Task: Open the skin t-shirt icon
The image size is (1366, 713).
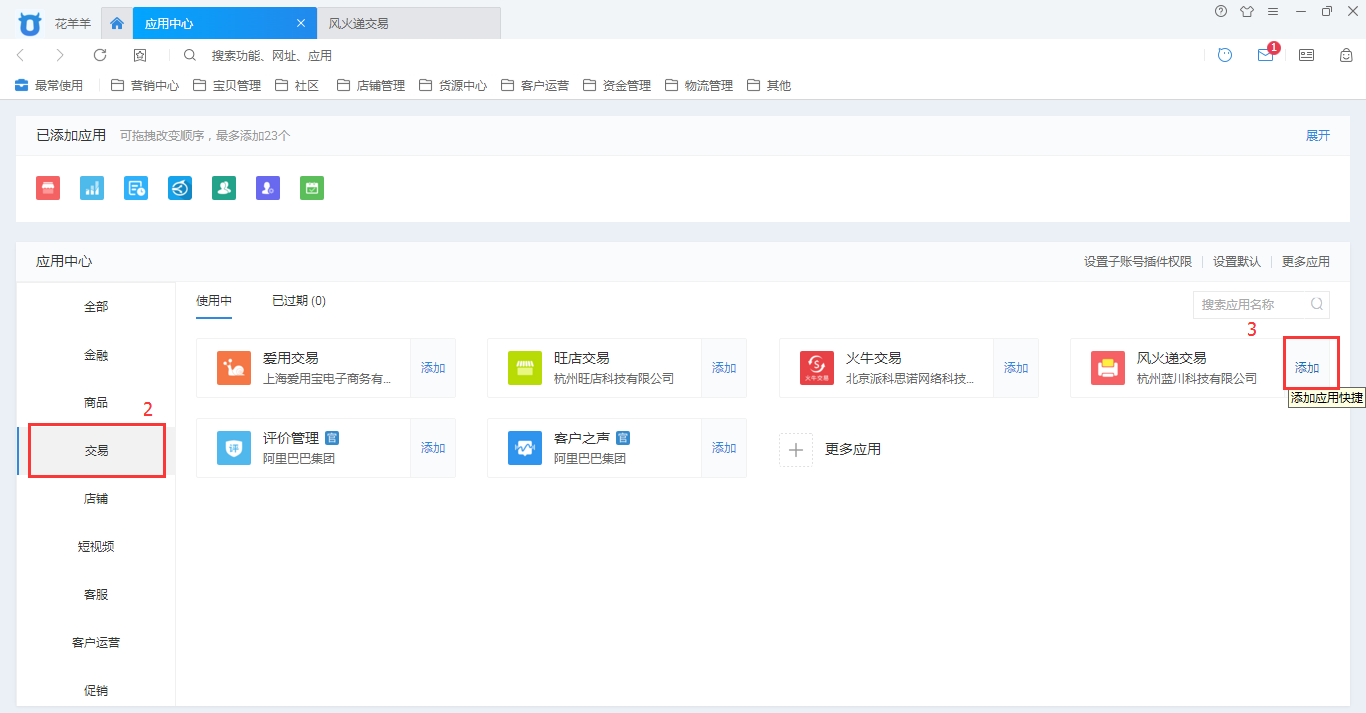Action: tap(1247, 11)
